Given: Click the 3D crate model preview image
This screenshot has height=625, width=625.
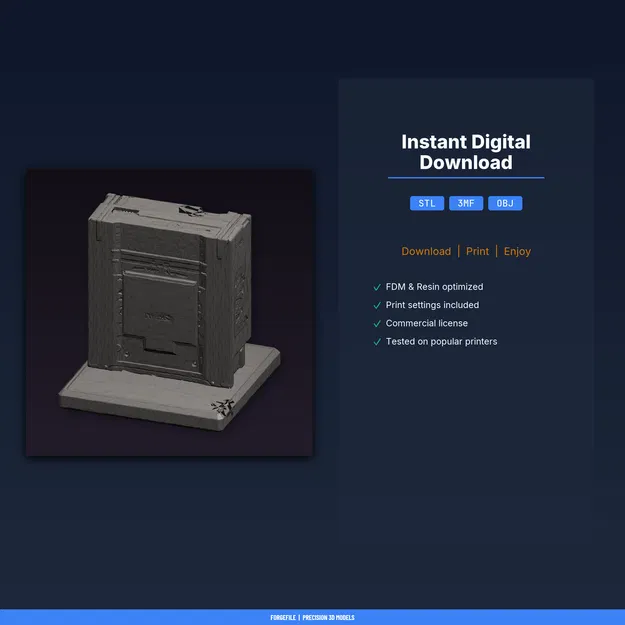Looking at the screenshot, I should [169, 312].
